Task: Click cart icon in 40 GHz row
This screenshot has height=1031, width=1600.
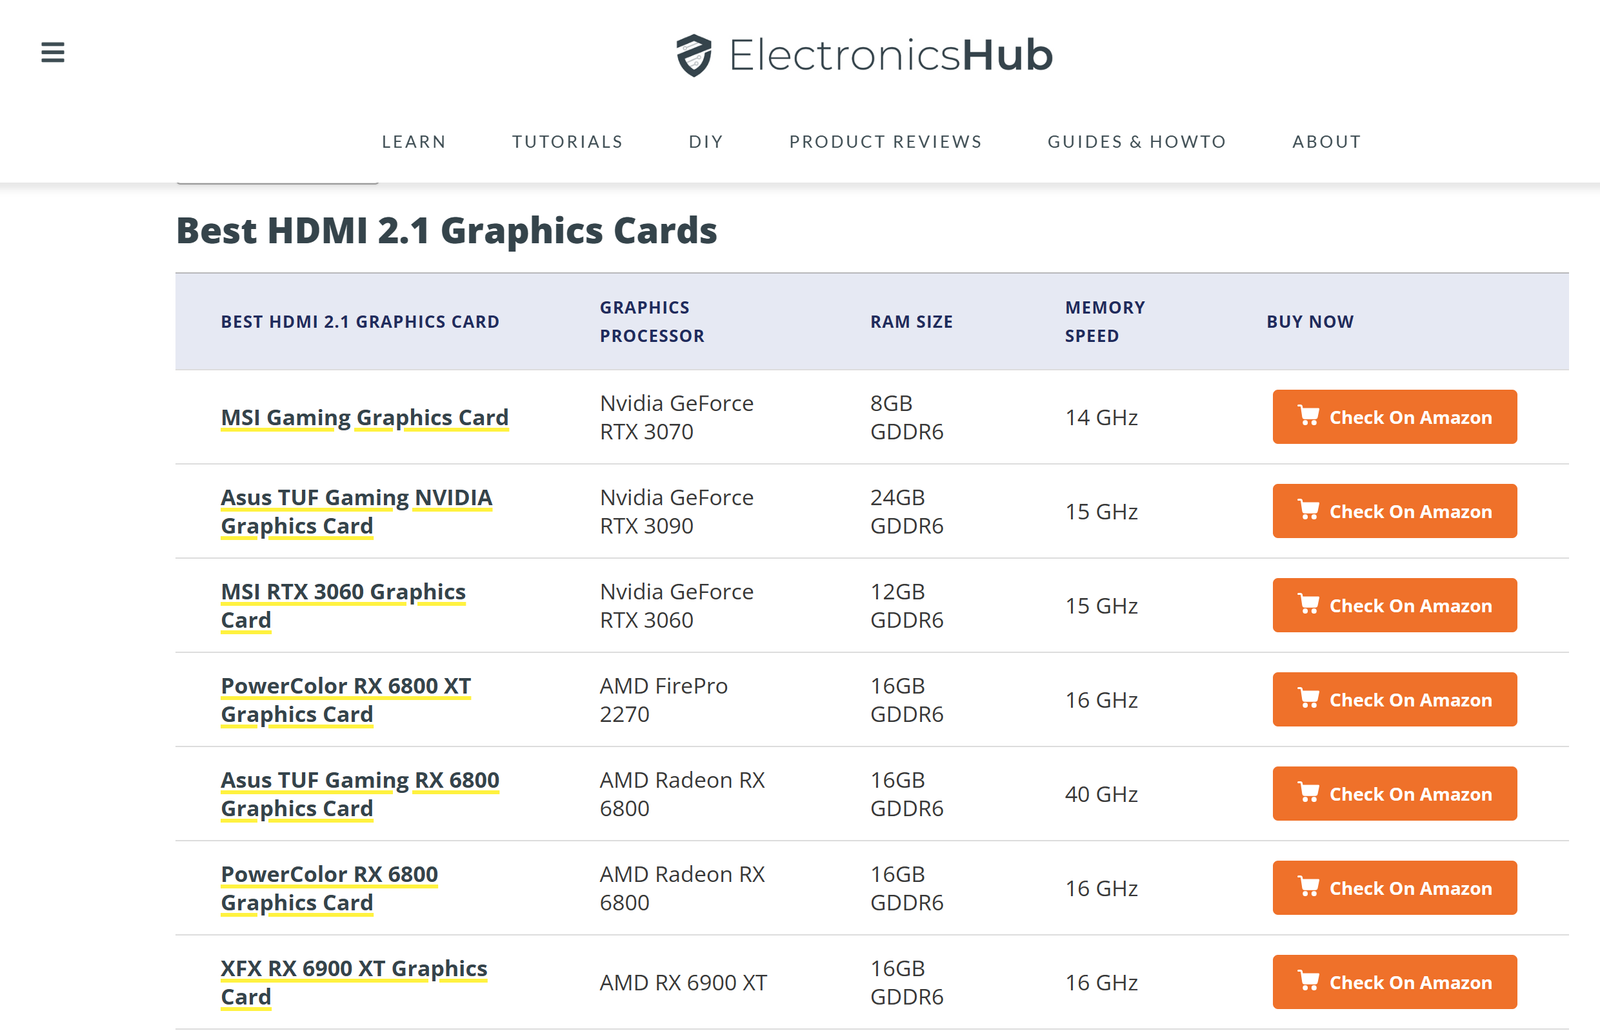Action: pyautogui.click(x=1308, y=793)
